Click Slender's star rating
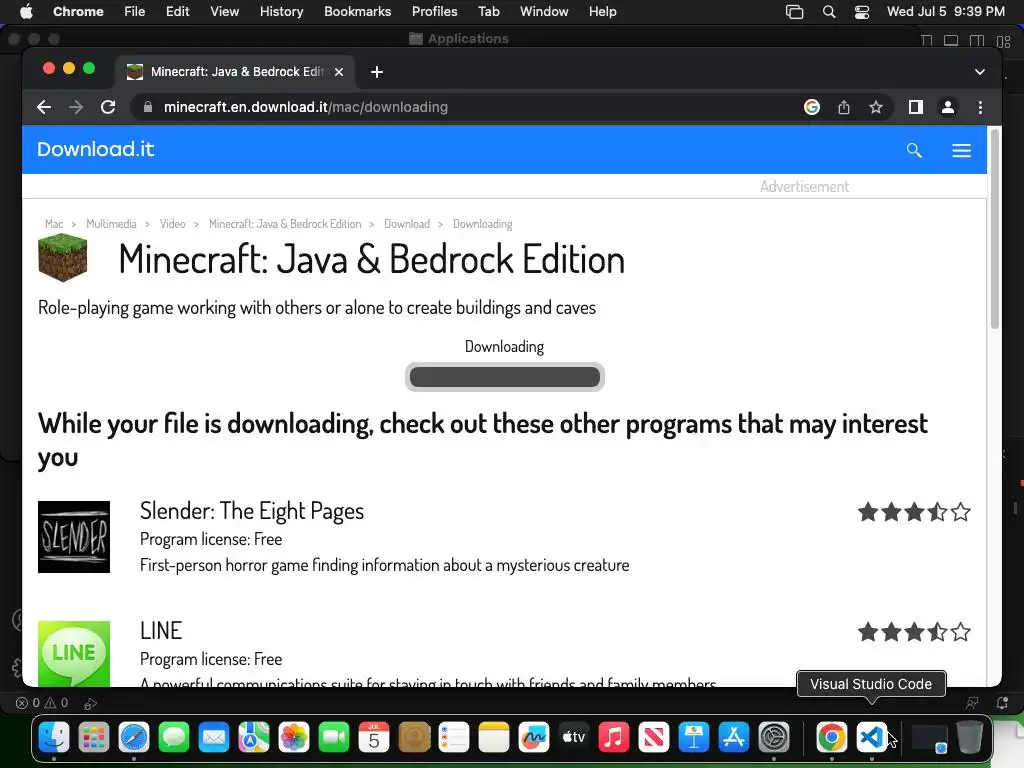1024x768 pixels. [914, 512]
